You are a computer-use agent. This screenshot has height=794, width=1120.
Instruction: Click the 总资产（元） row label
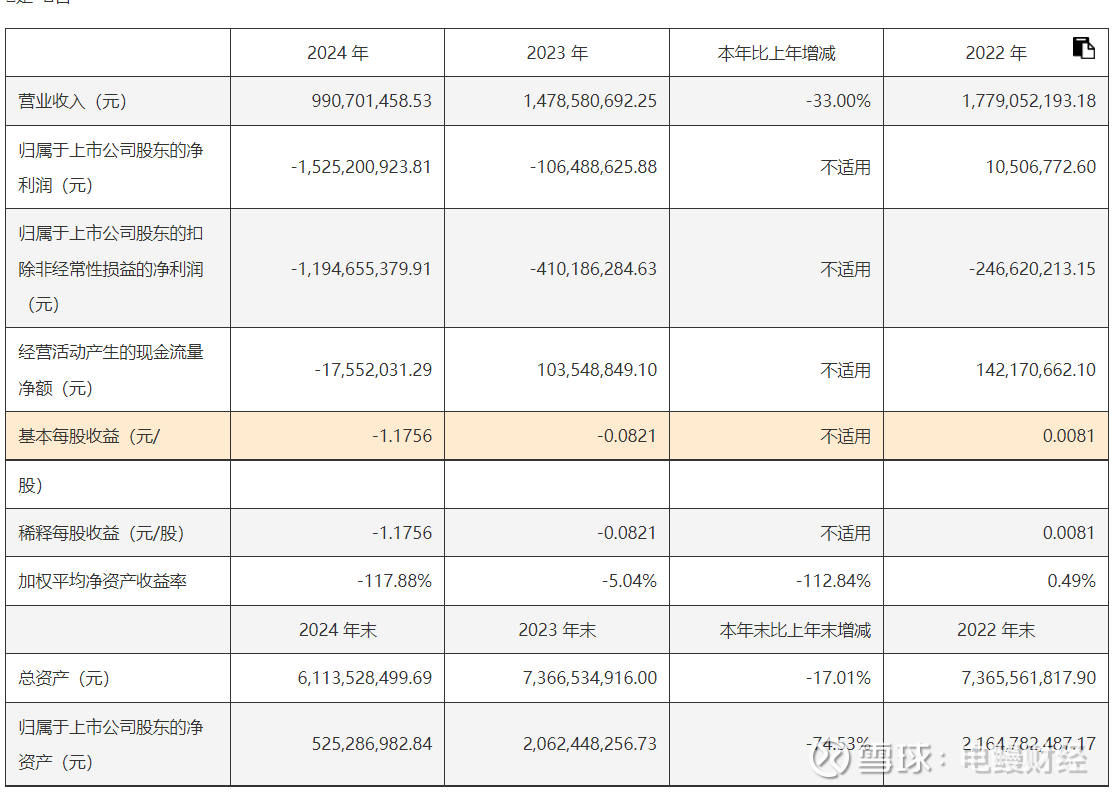(64, 678)
